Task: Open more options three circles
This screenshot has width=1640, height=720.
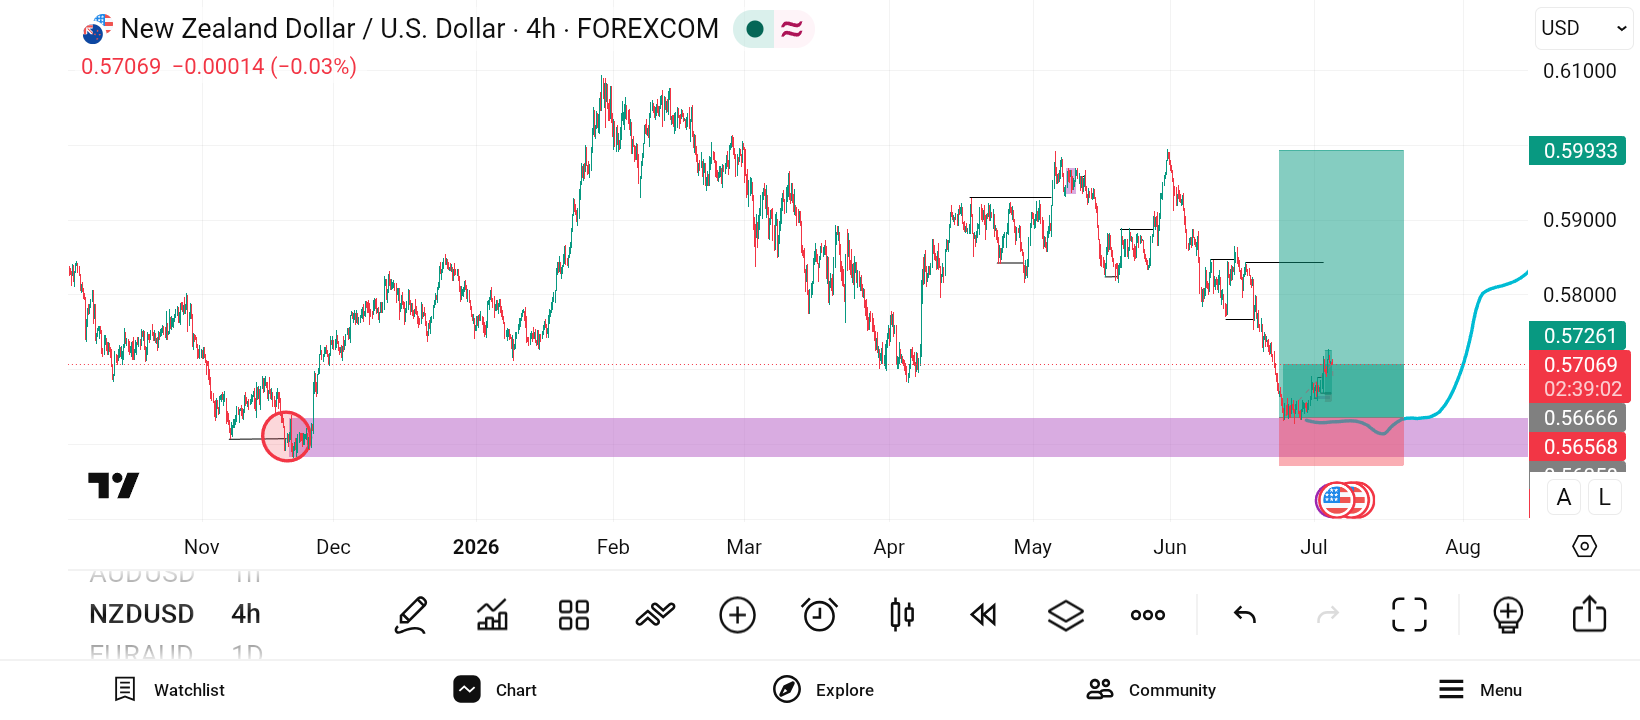Action: point(1148,615)
